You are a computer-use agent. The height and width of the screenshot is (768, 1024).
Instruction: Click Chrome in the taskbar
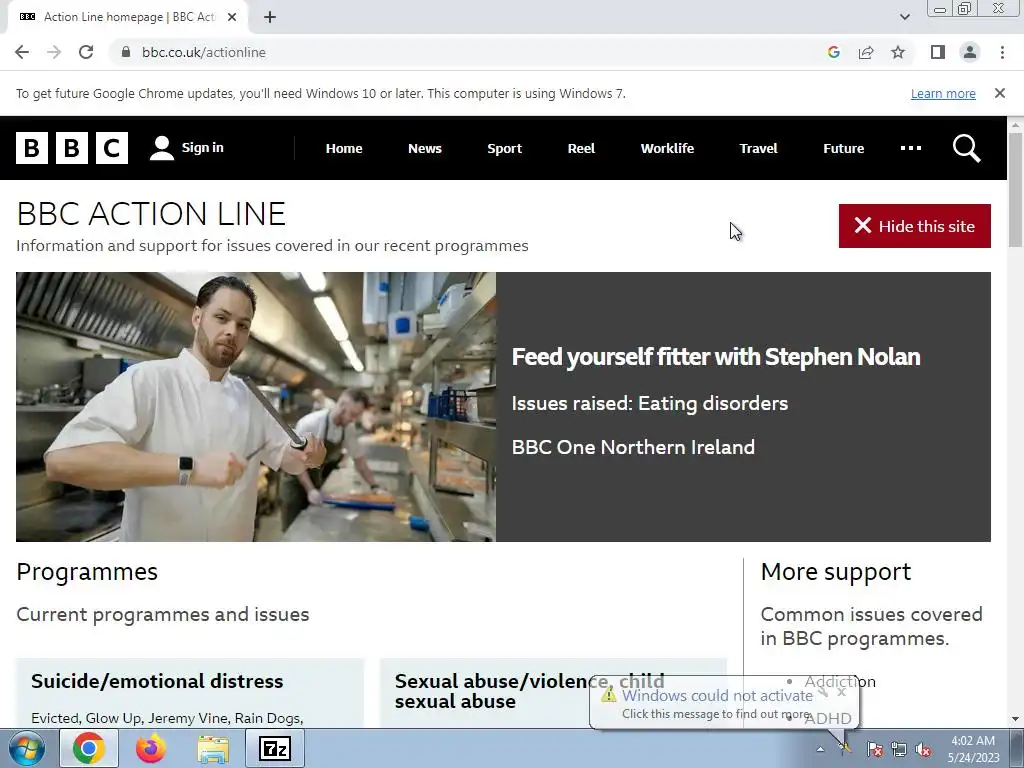click(x=89, y=748)
